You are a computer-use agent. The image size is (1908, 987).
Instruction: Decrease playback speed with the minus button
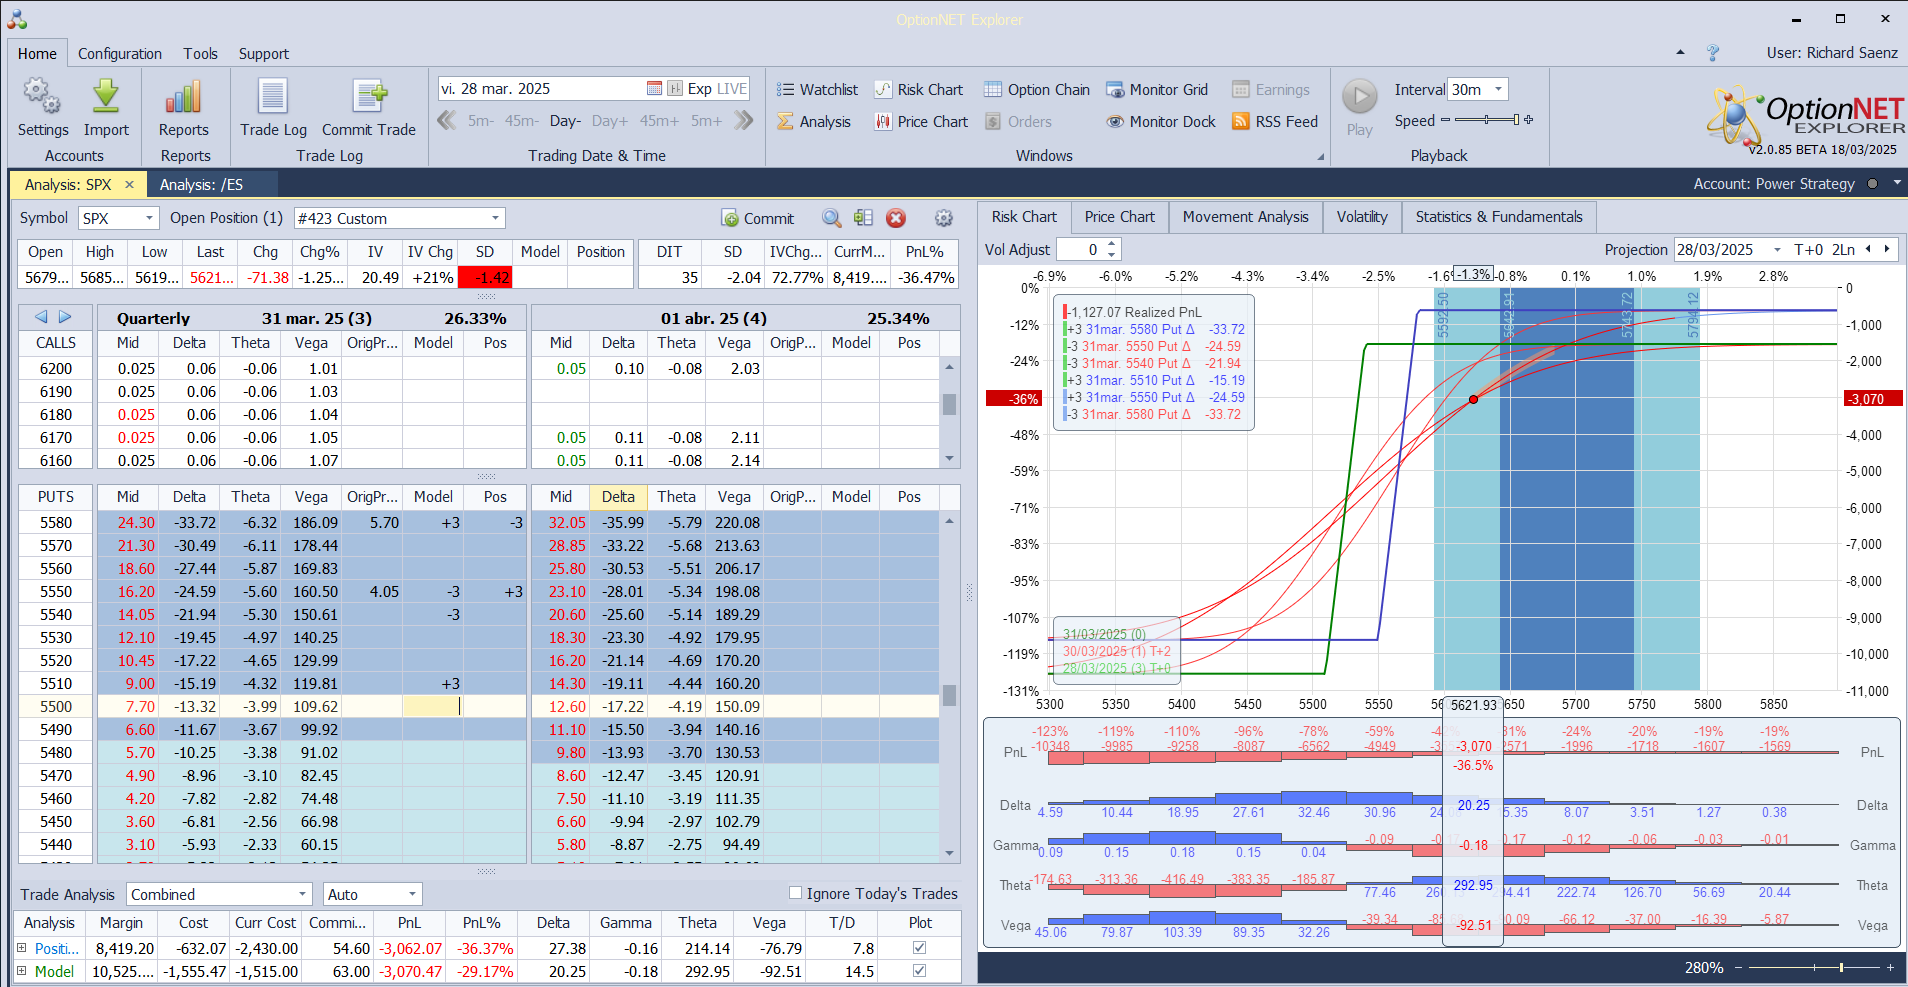pos(1445,120)
